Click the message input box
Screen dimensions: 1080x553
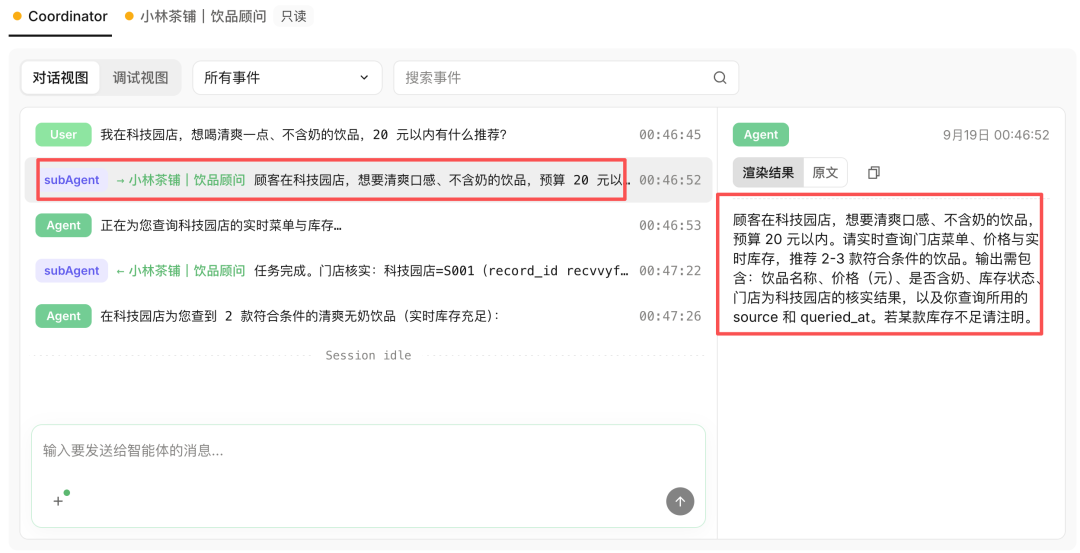point(368,476)
